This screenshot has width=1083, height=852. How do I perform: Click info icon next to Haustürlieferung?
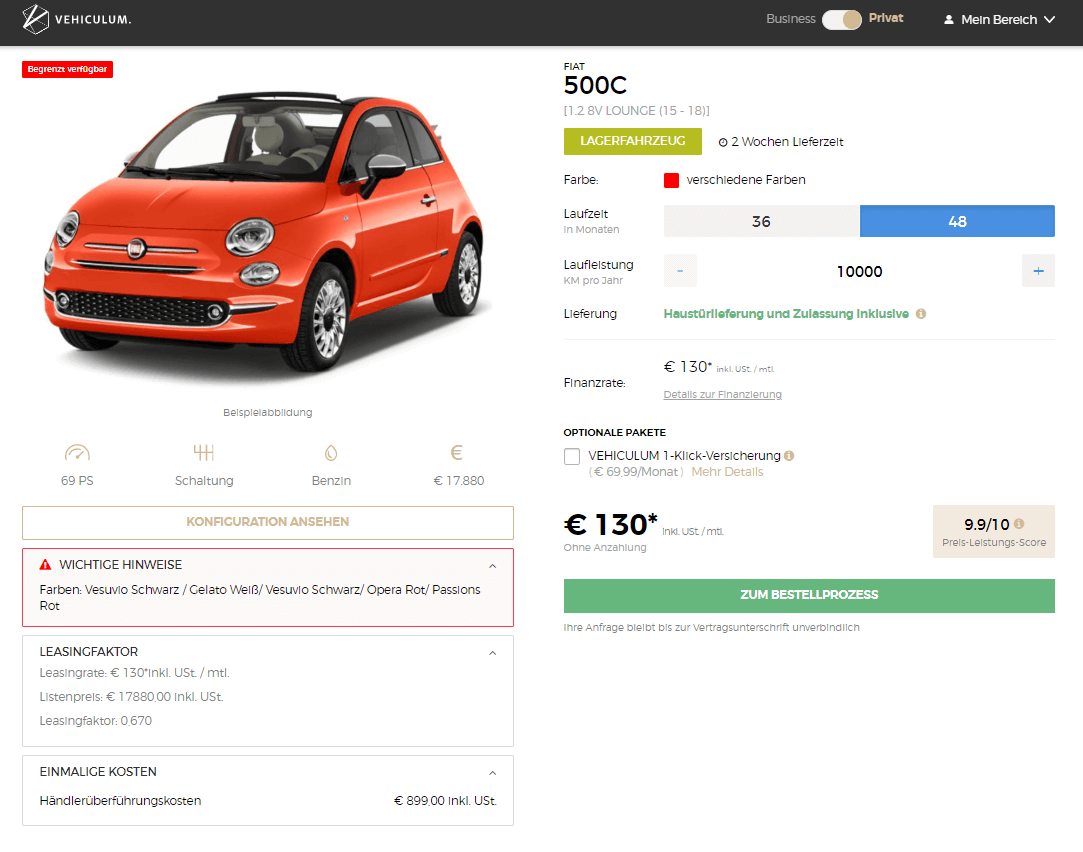point(921,313)
